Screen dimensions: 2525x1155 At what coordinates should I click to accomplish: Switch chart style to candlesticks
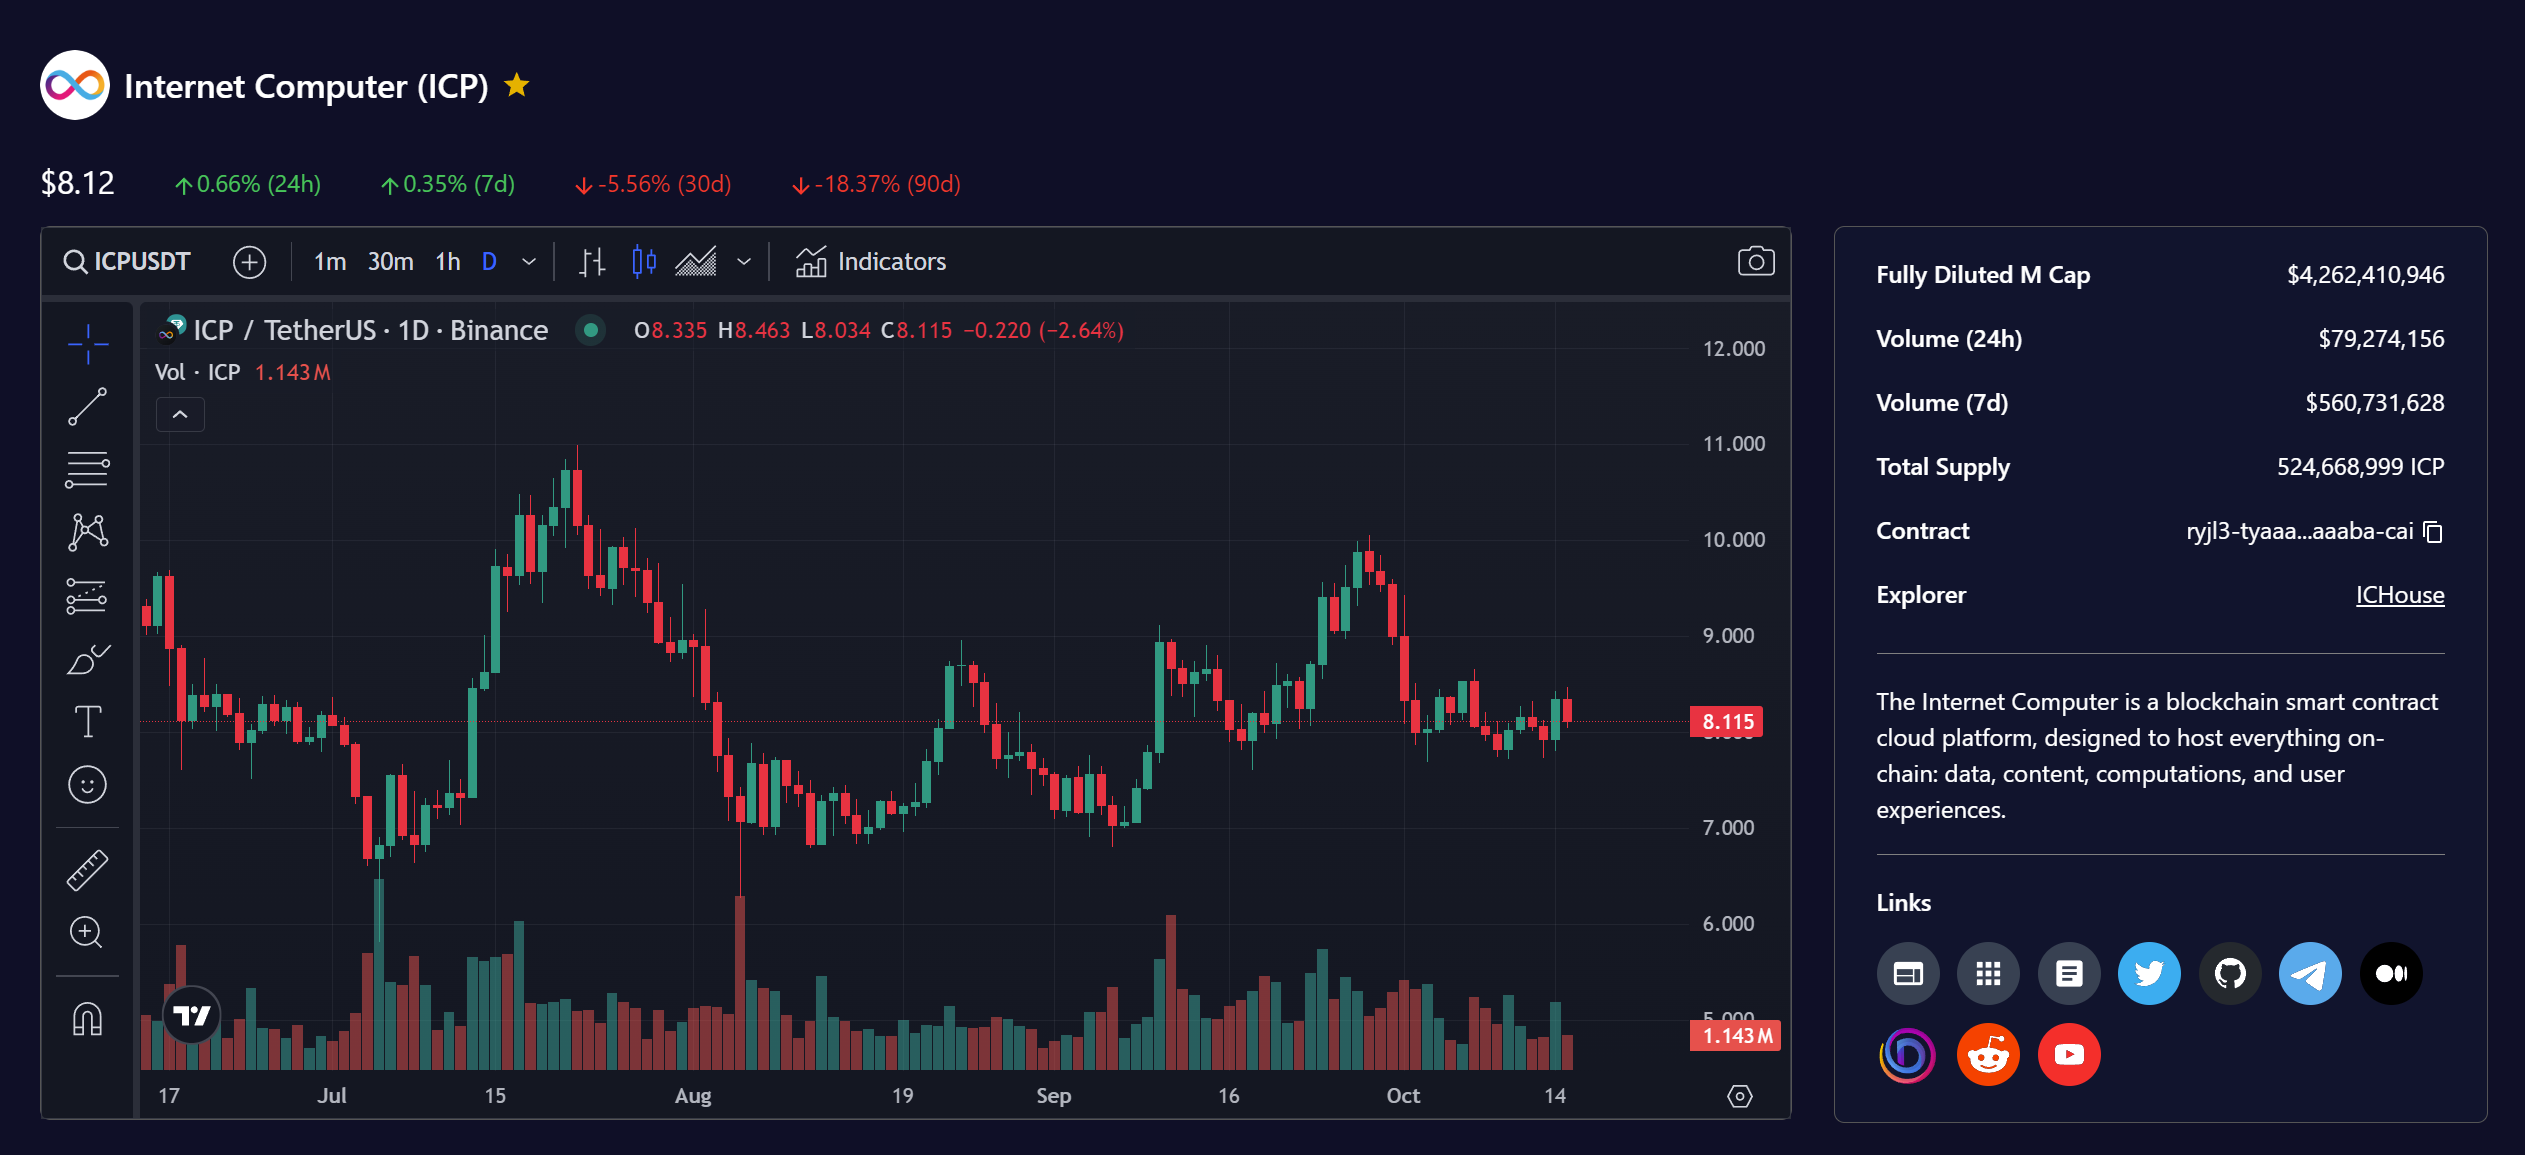[644, 262]
